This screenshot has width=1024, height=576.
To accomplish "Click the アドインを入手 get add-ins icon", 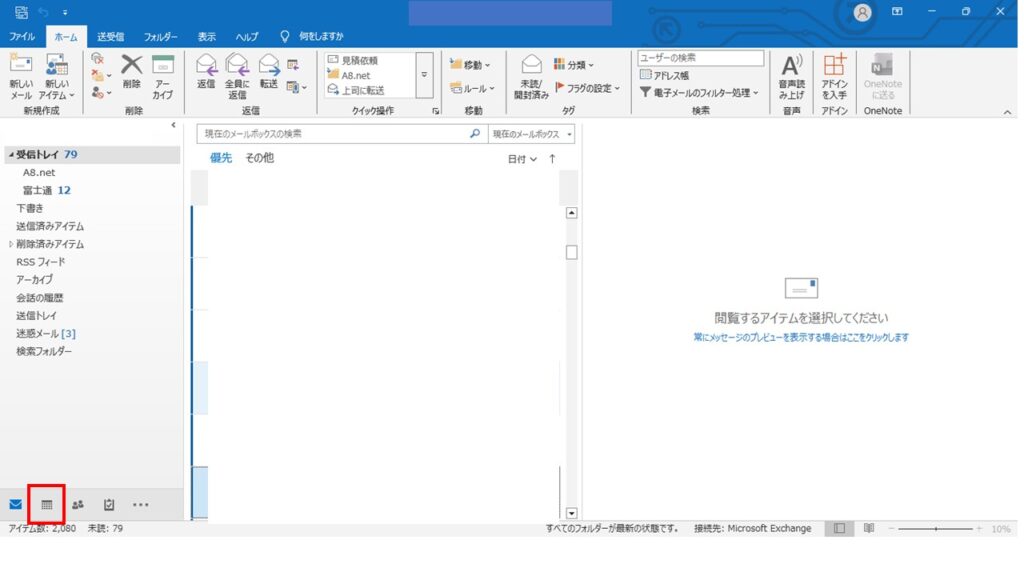I will [834, 76].
